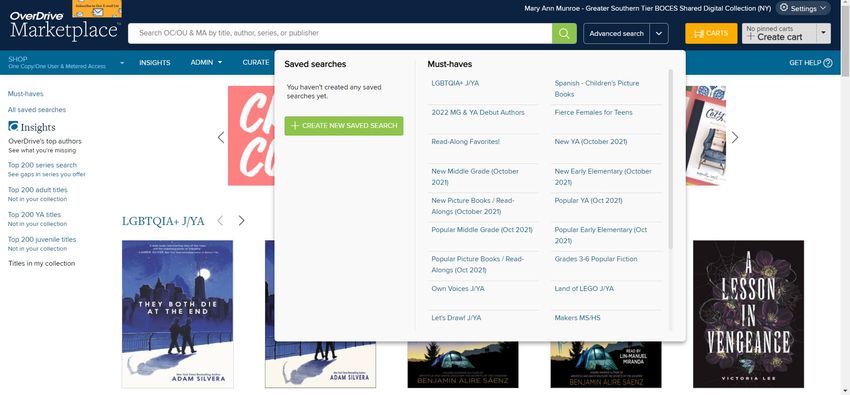Expand the SHOP menu arrow

(122, 63)
